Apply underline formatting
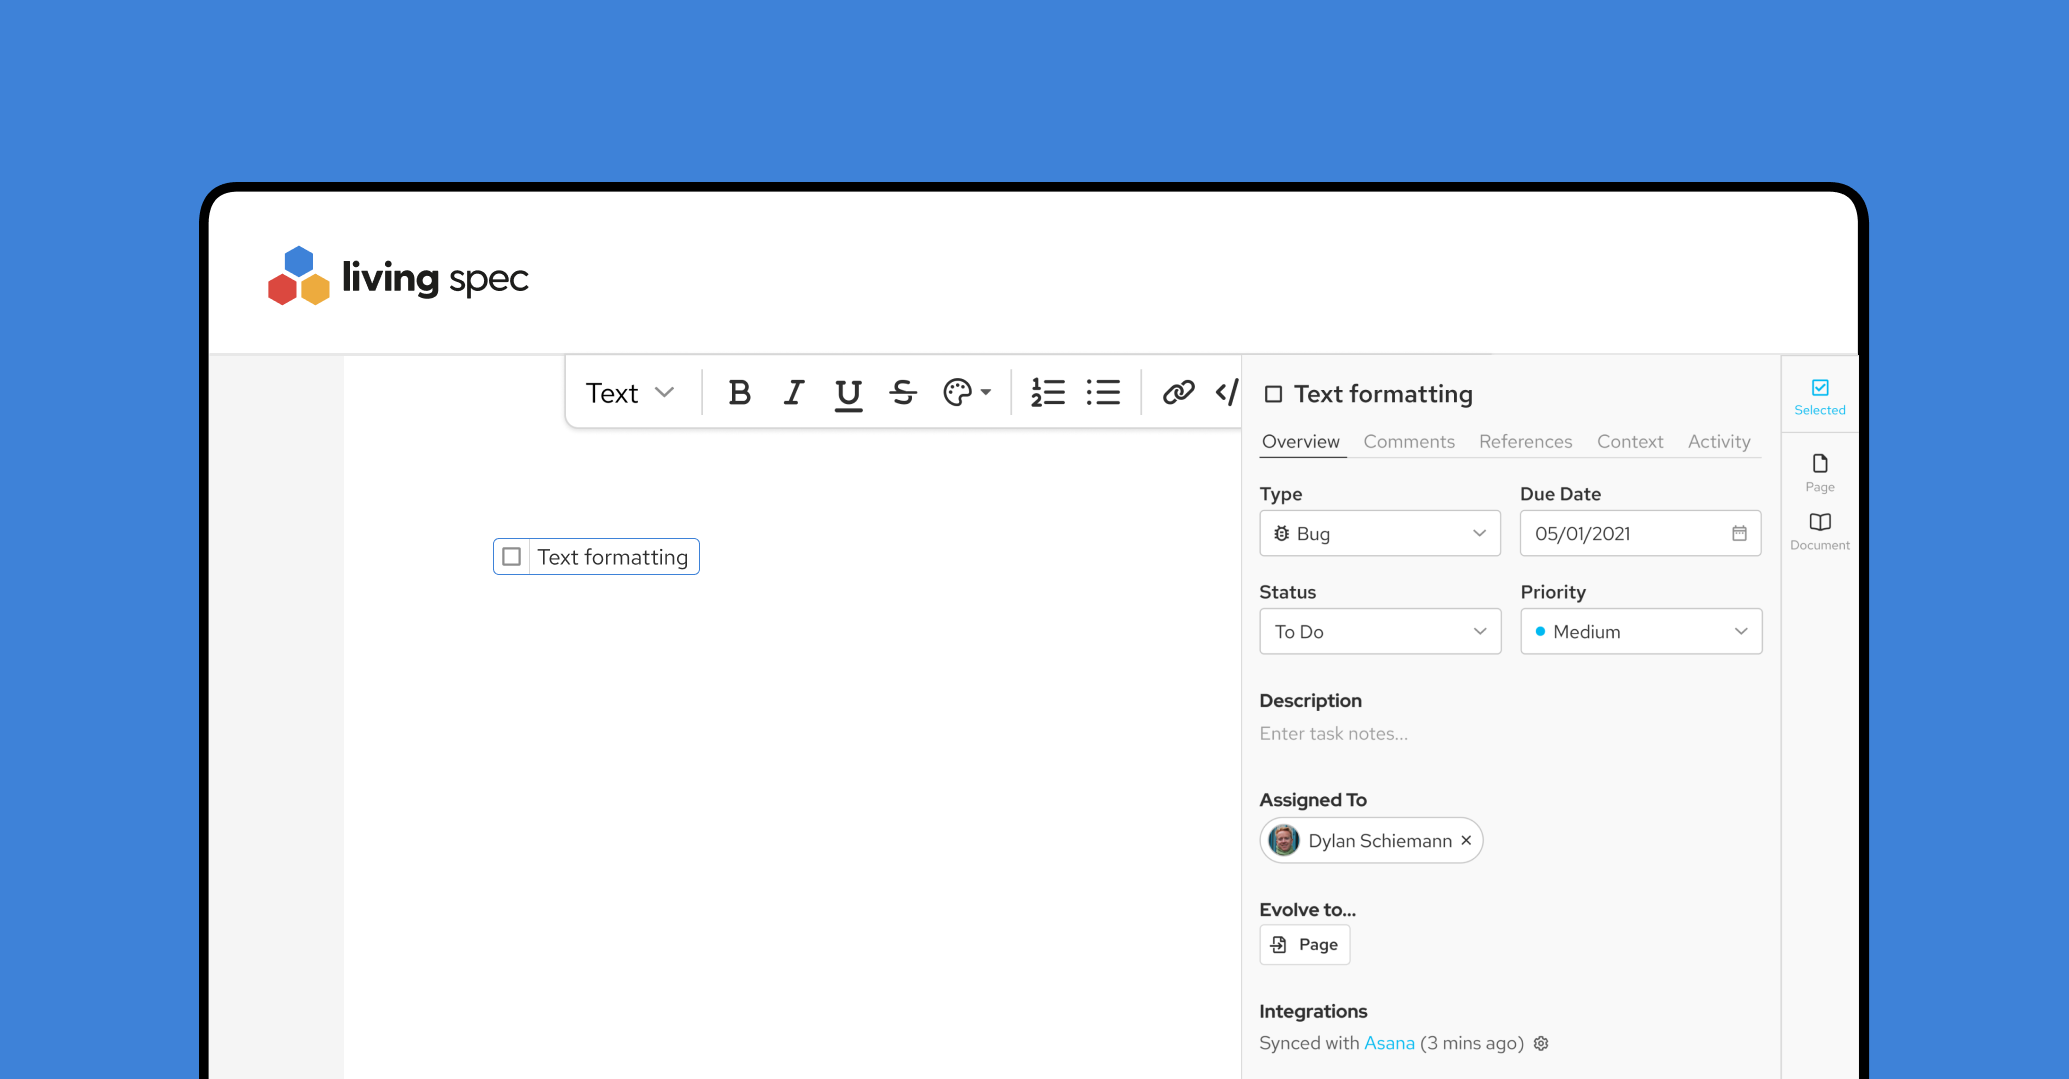2069x1079 pixels. tap(848, 394)
